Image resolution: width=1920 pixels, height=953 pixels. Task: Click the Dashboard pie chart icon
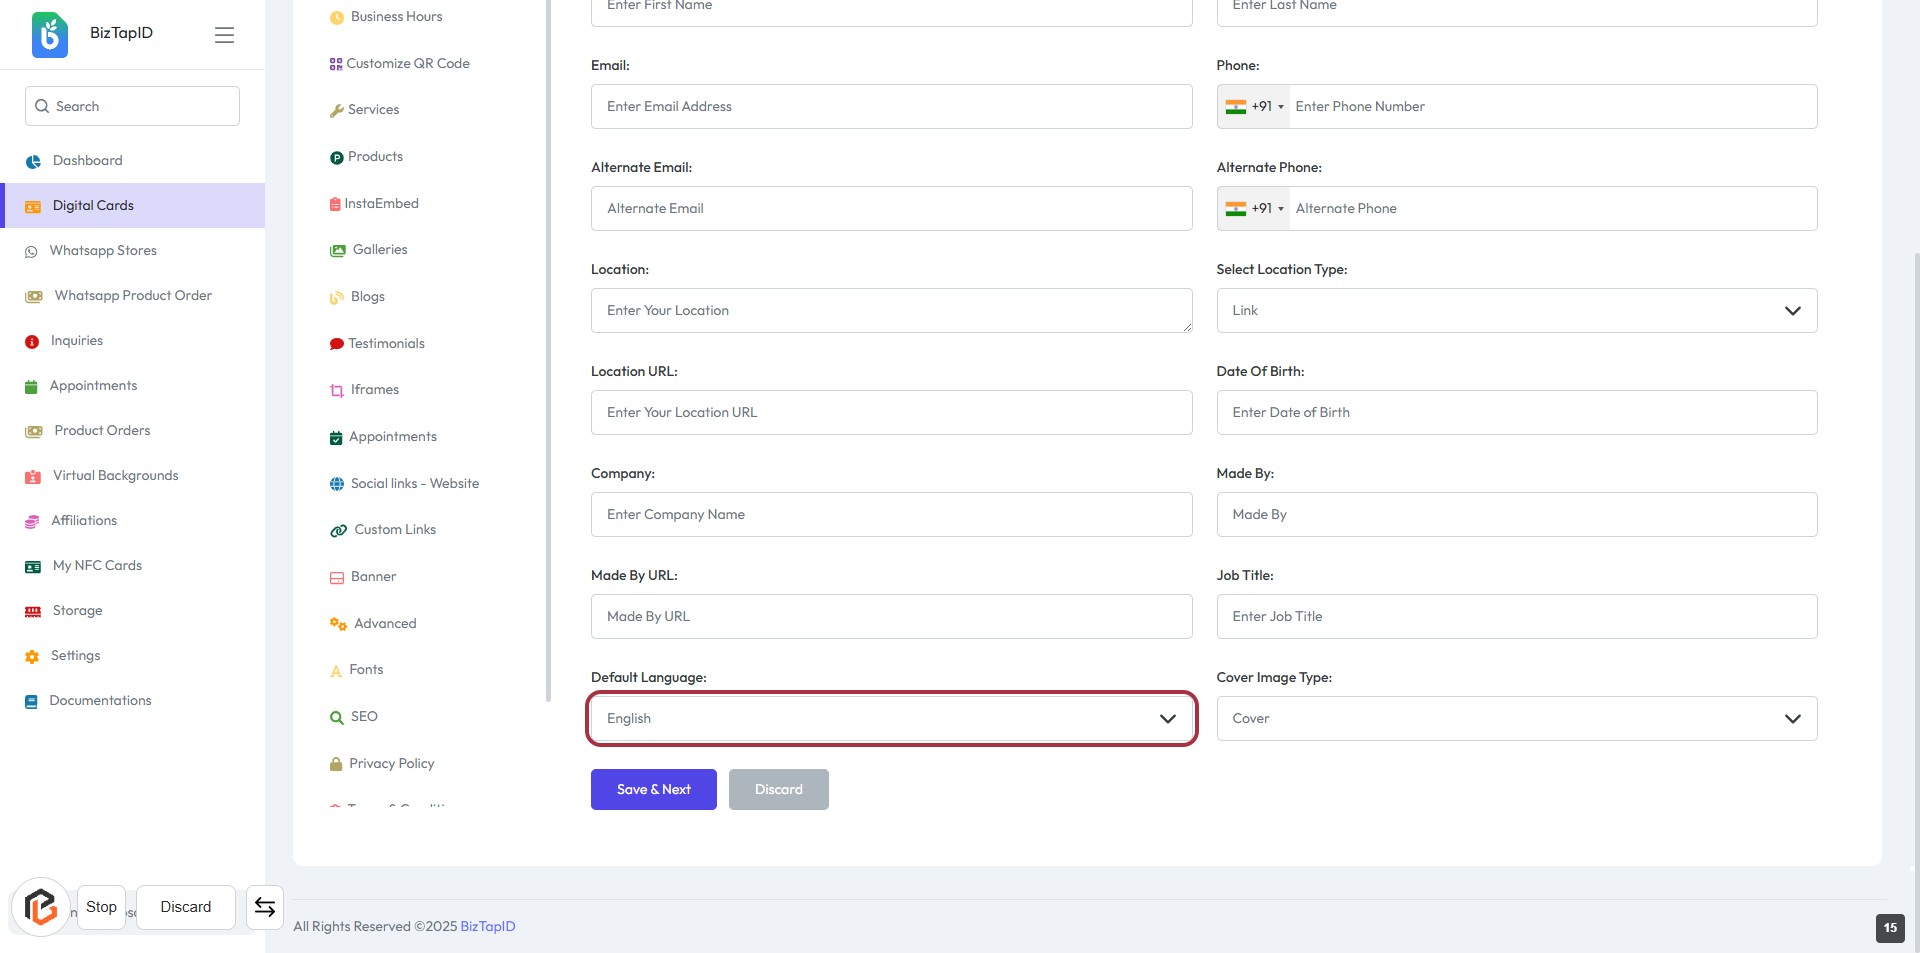[33, 161]
